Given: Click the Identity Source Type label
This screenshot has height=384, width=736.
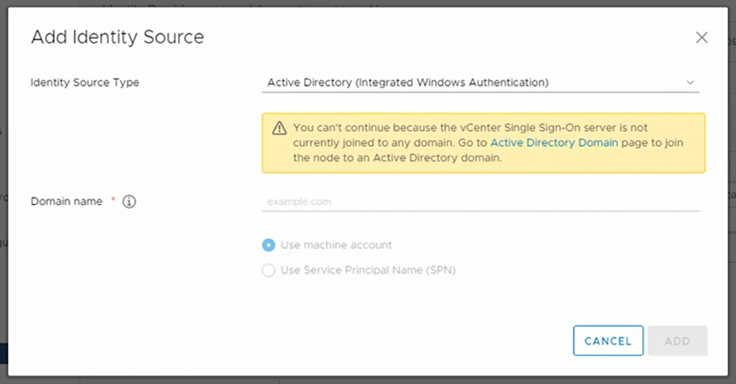Looking at the screenshot, I should (x=85, y=83).
